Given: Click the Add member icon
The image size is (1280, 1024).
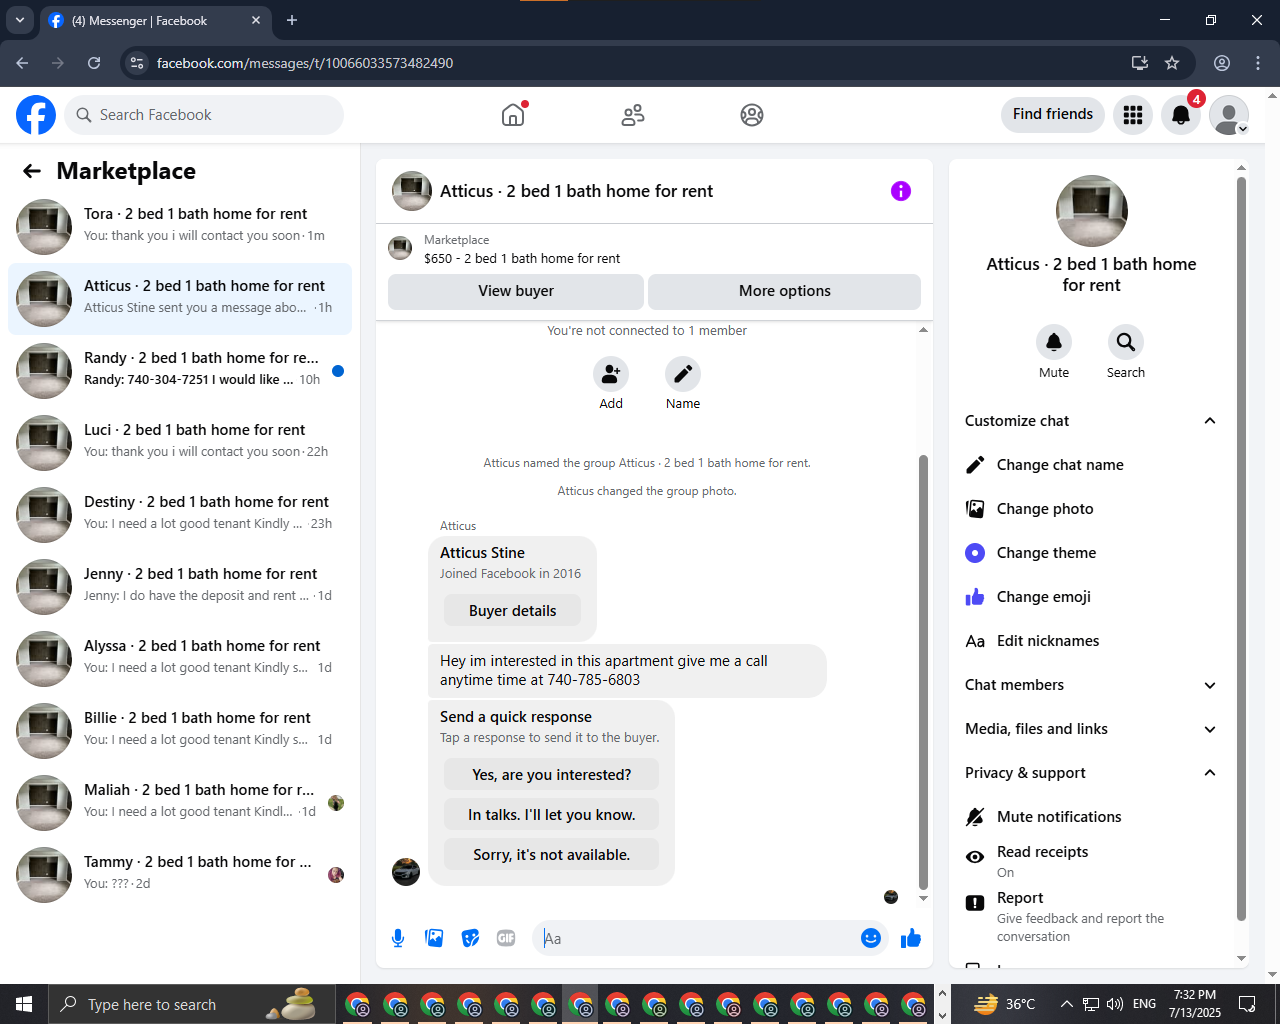Looking at the screenshot, I should pos(611,374).
